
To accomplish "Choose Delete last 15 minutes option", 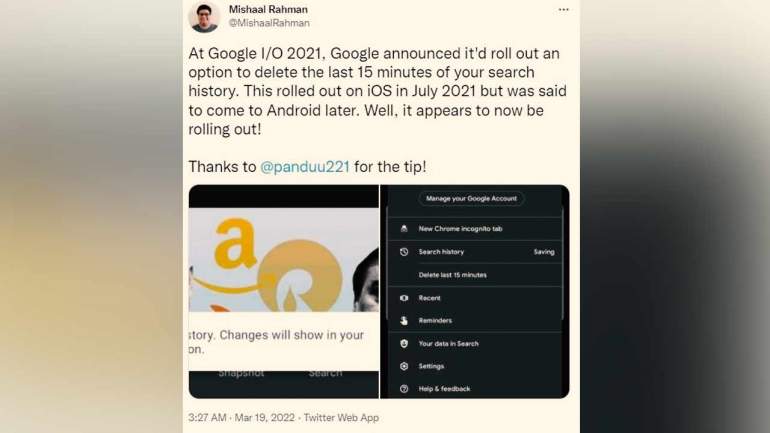I will click(x=452, y=275).
